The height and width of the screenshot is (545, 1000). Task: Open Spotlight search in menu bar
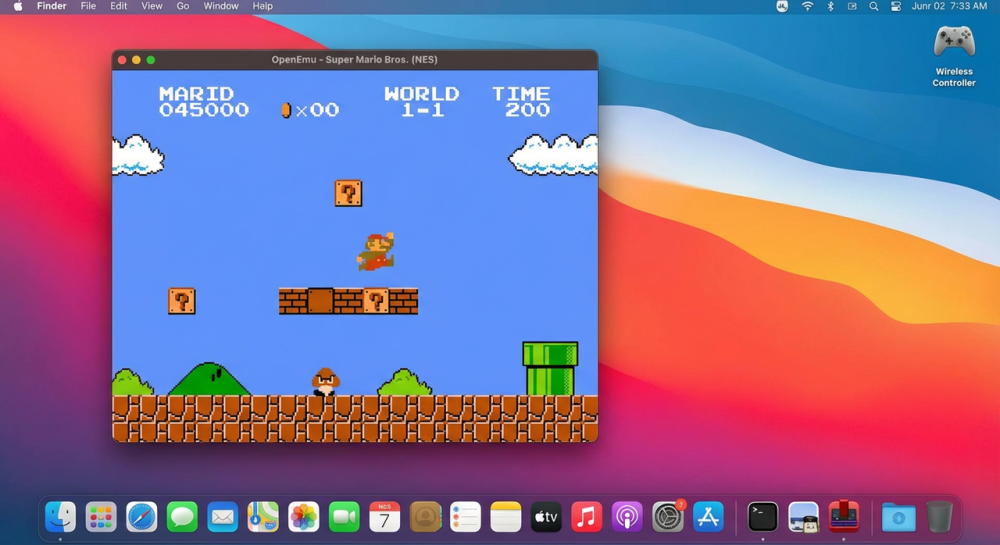[x=874, y=6]
